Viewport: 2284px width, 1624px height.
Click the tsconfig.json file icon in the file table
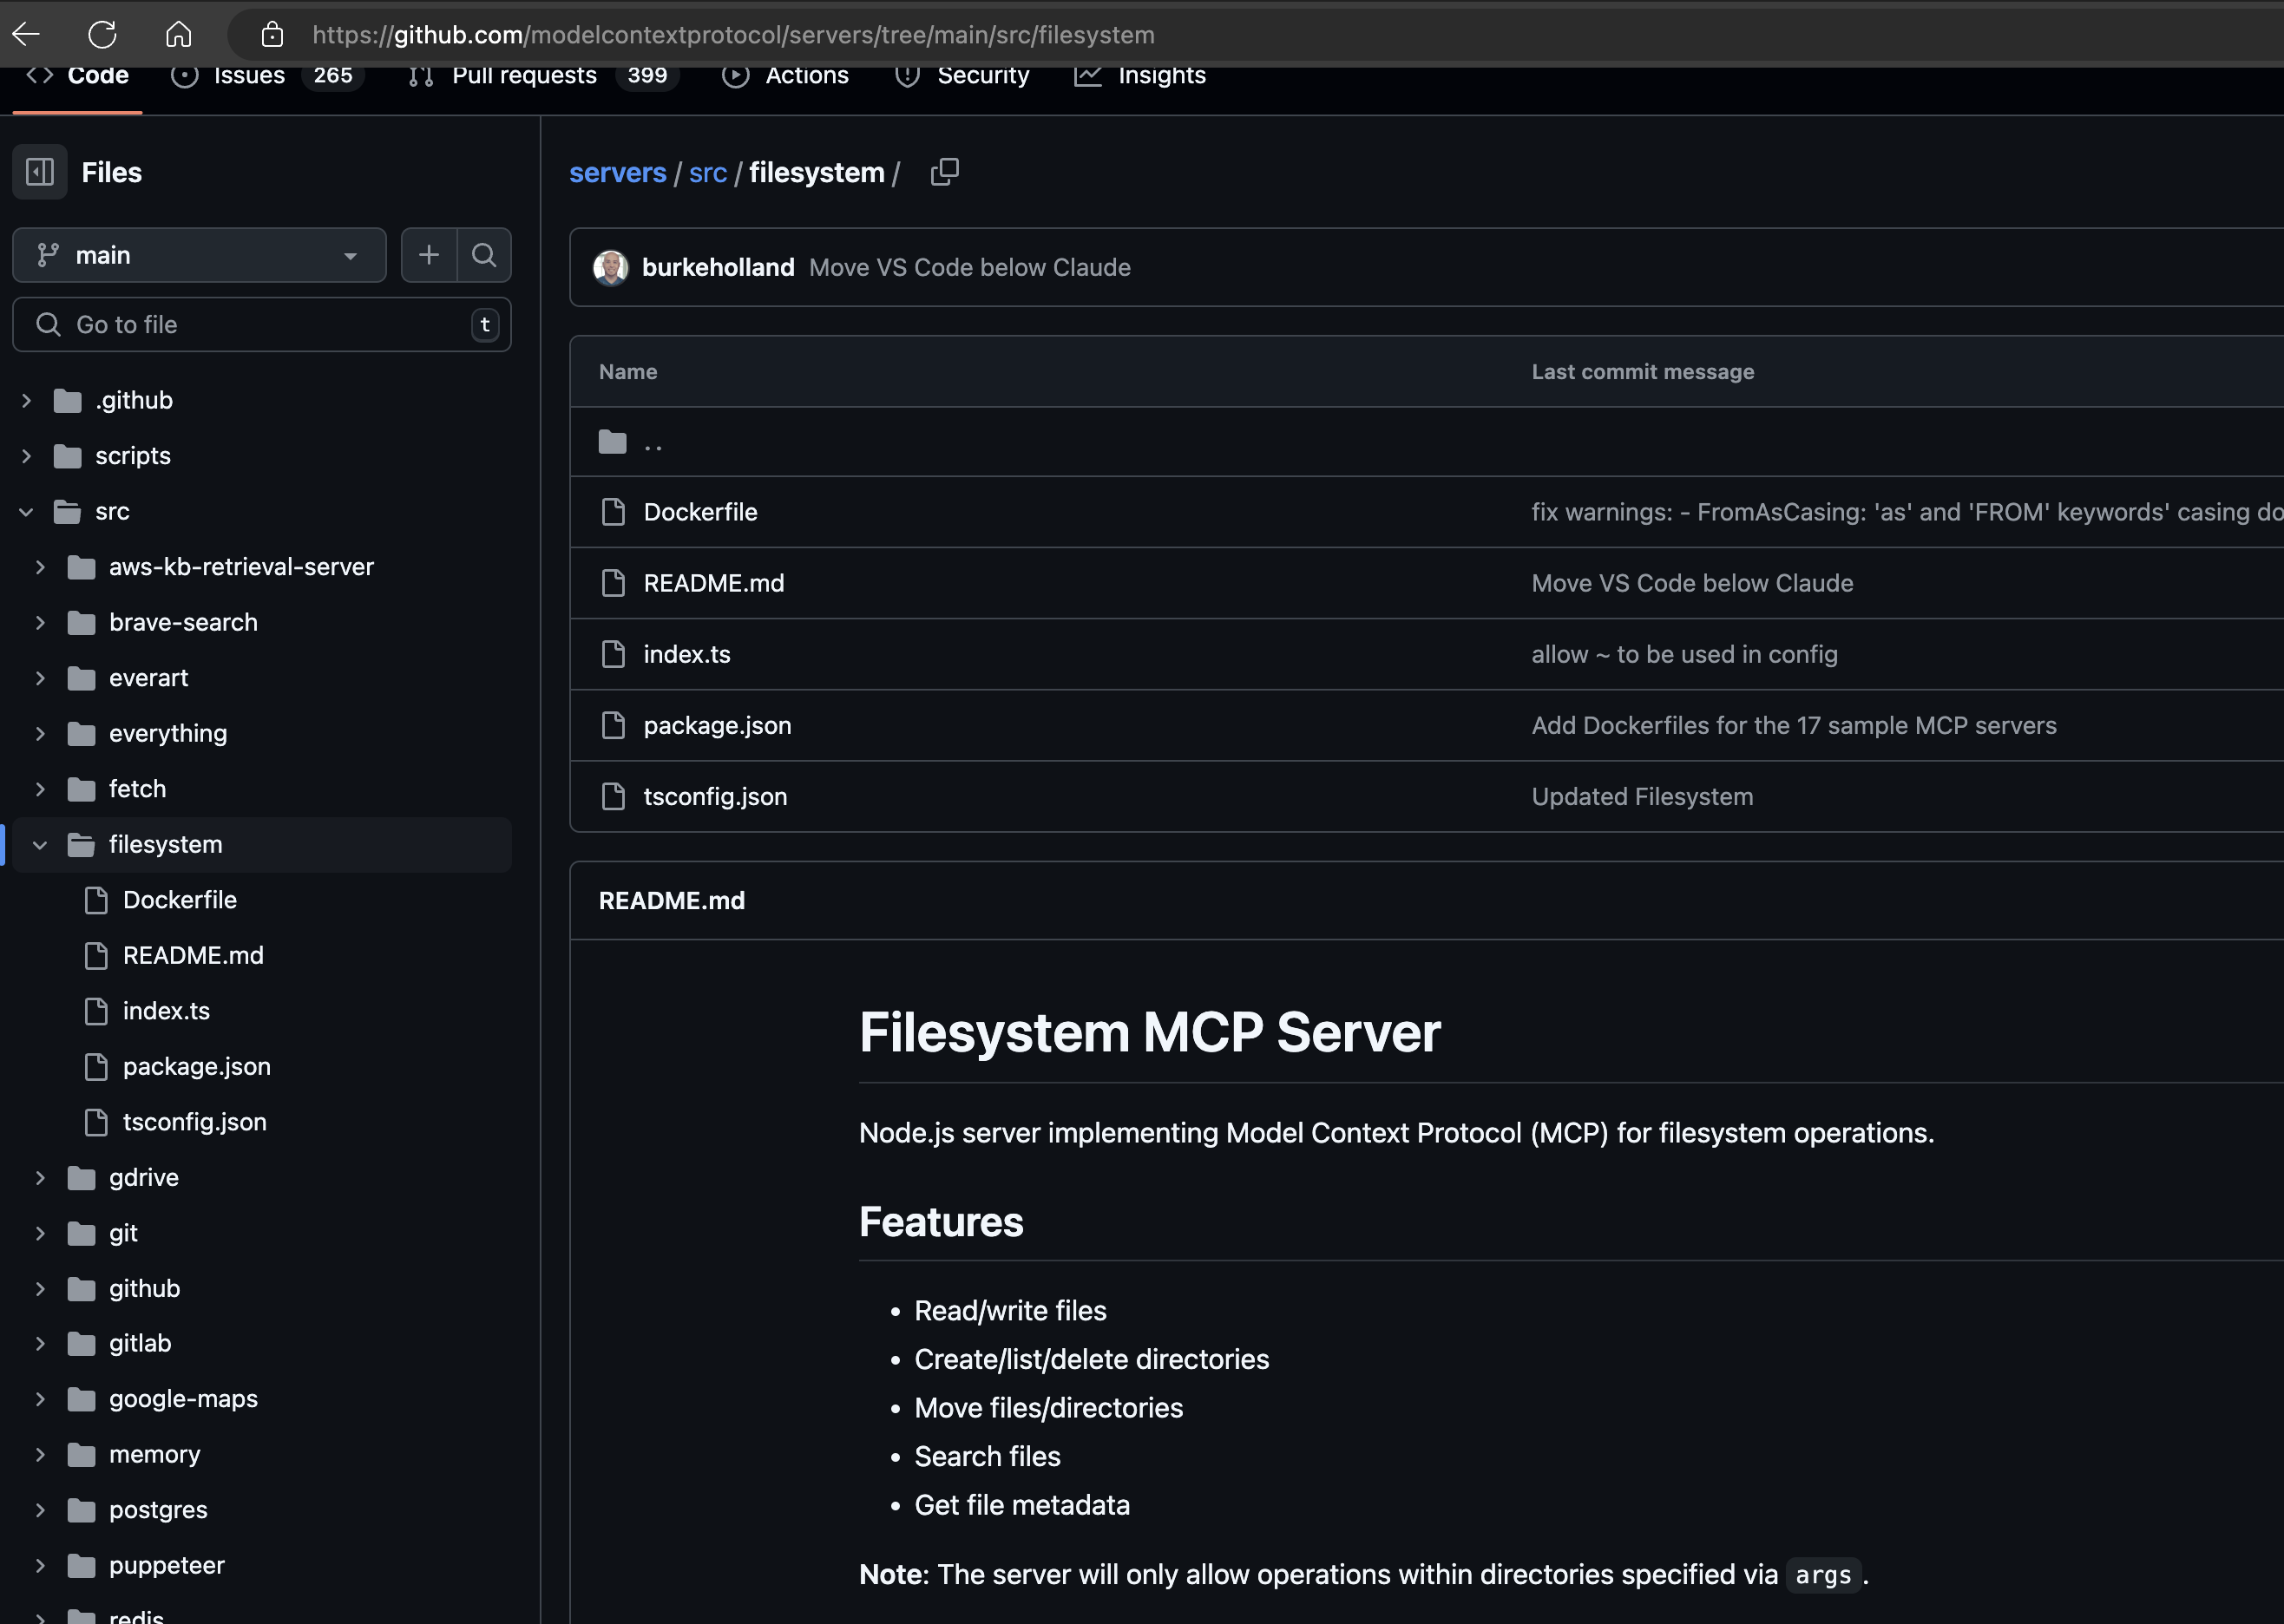point(613,796)
